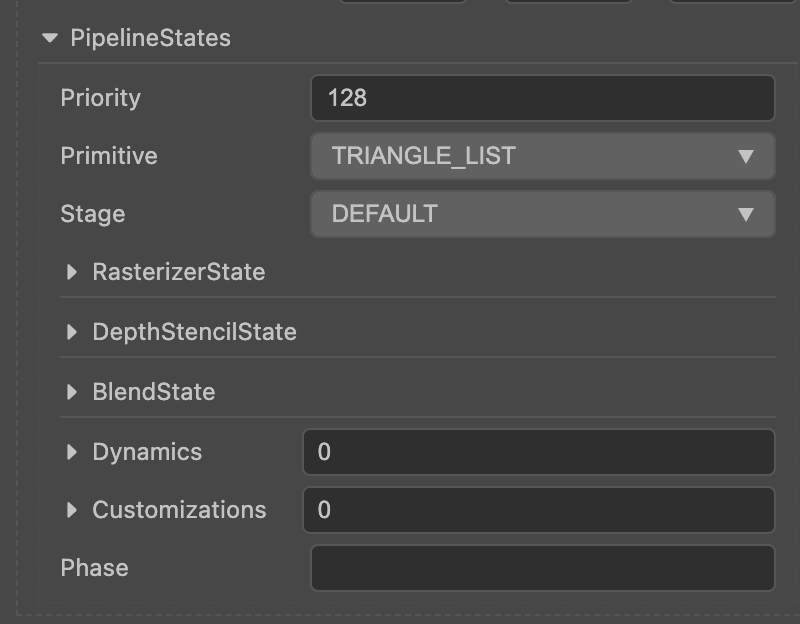Open the Primitive TRIANGLE_LIST dropdown
Viewport: 800px width, 624px height.
point(530,156)
